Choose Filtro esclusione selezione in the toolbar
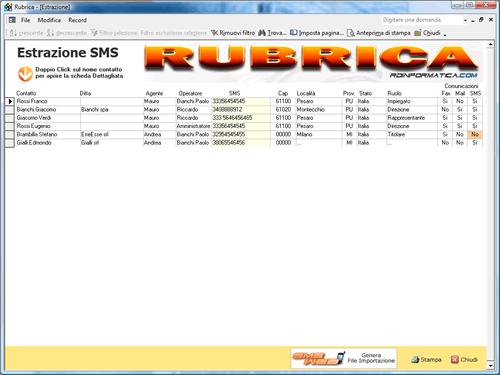This screenshot has height=375, width=500. click(173, 33)
